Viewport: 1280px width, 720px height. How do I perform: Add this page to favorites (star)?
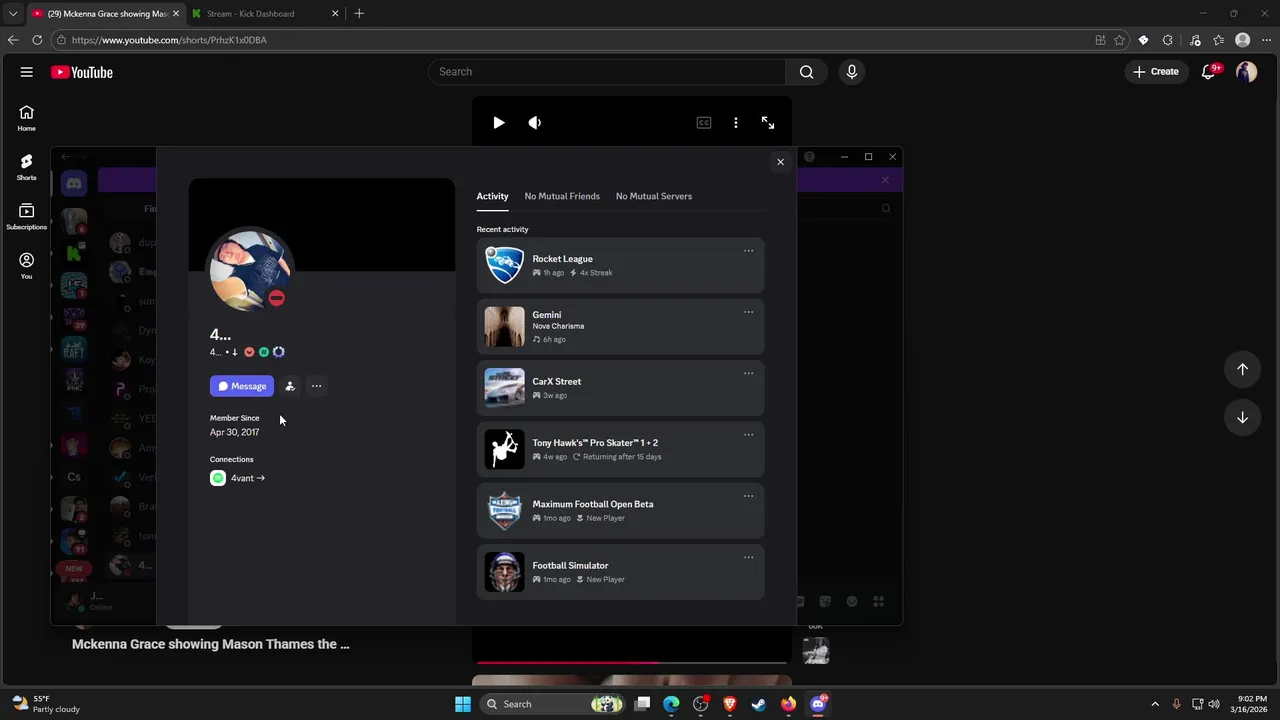[1119, 40]
